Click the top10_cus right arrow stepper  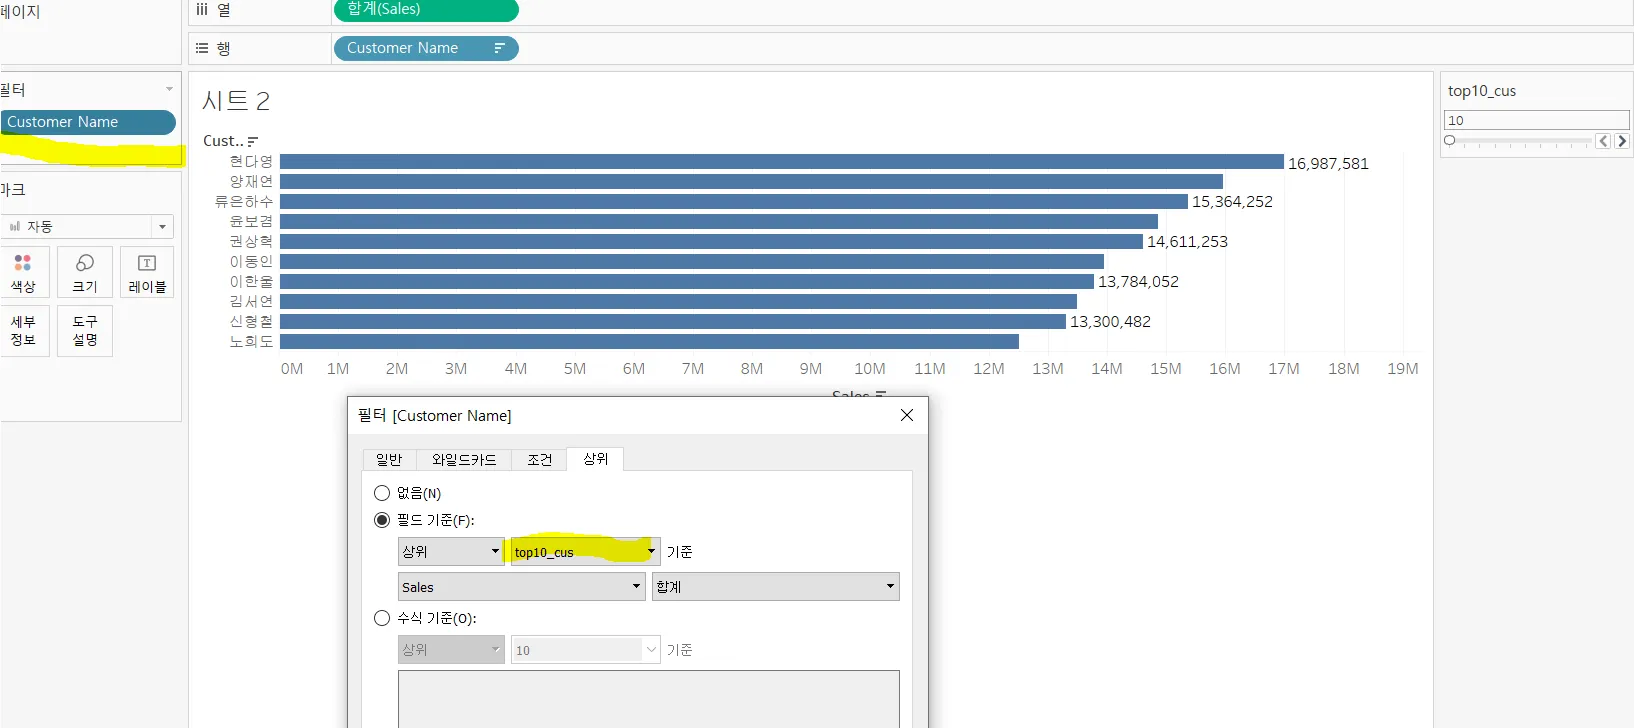click(x=1621, y=141)
